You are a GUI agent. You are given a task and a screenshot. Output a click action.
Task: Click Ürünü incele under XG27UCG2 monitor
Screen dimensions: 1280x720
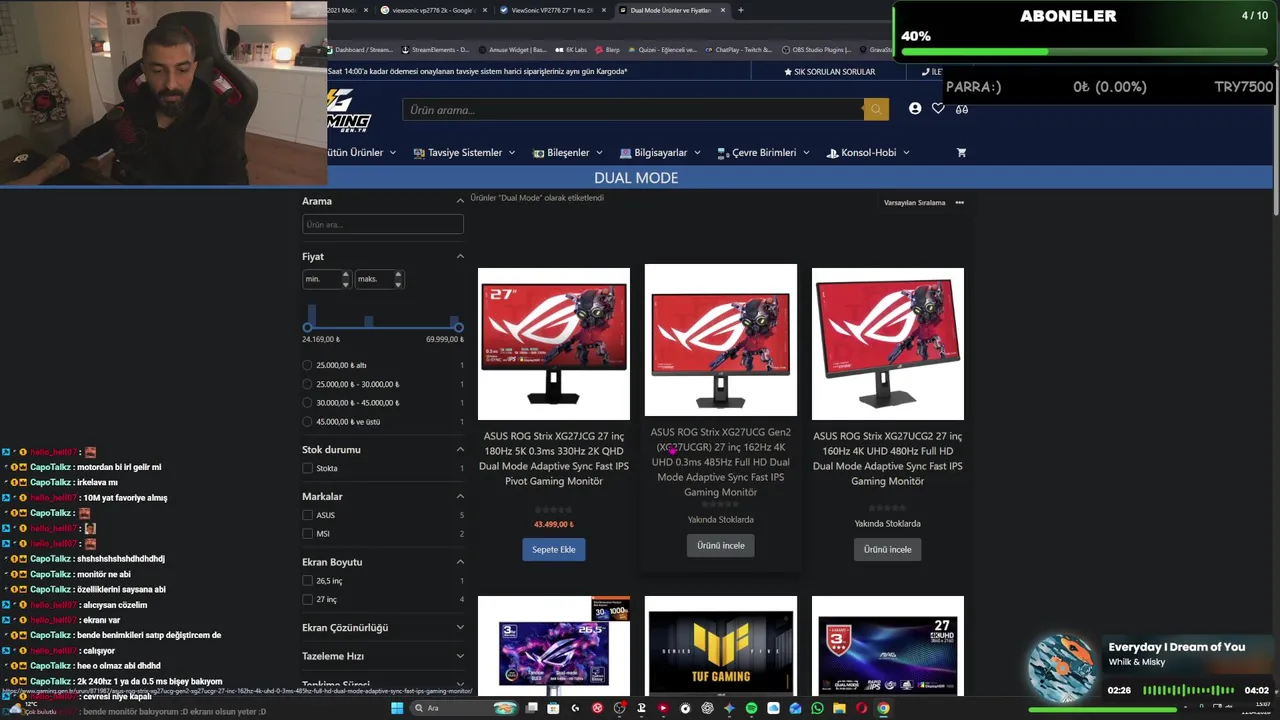click(888, 549)
